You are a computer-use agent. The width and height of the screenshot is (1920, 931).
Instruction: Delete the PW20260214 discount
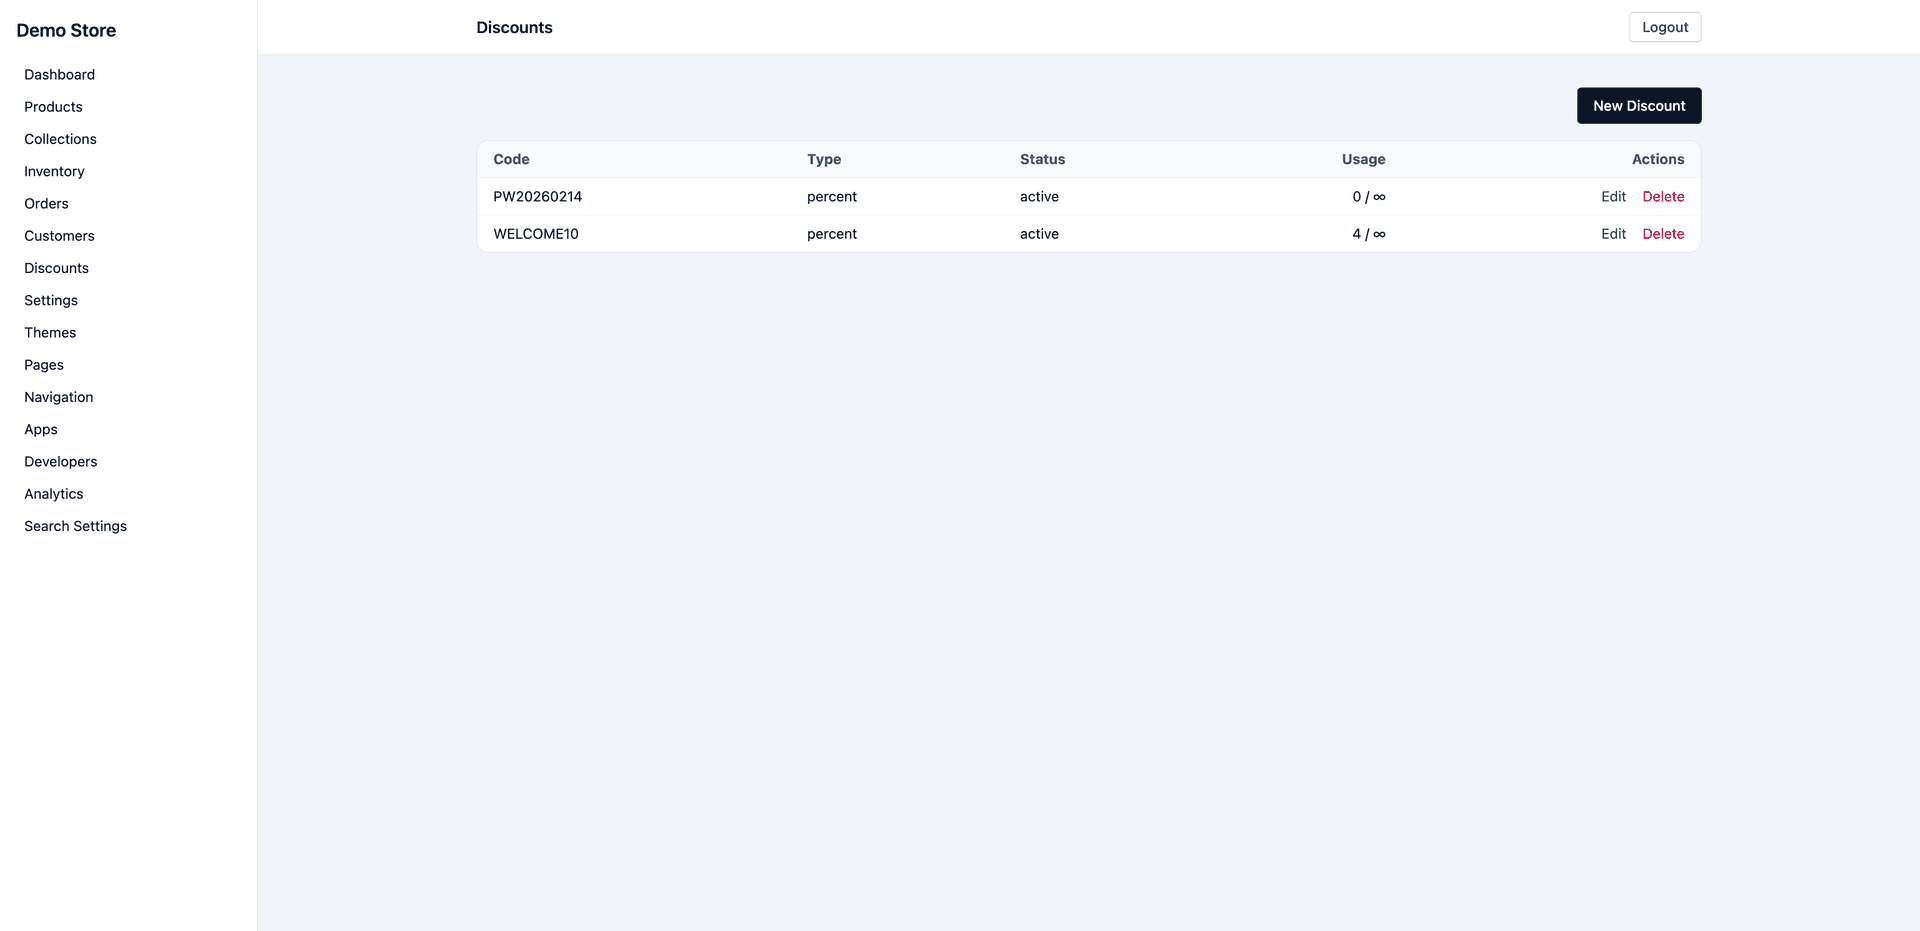(x=1663, y=196)
